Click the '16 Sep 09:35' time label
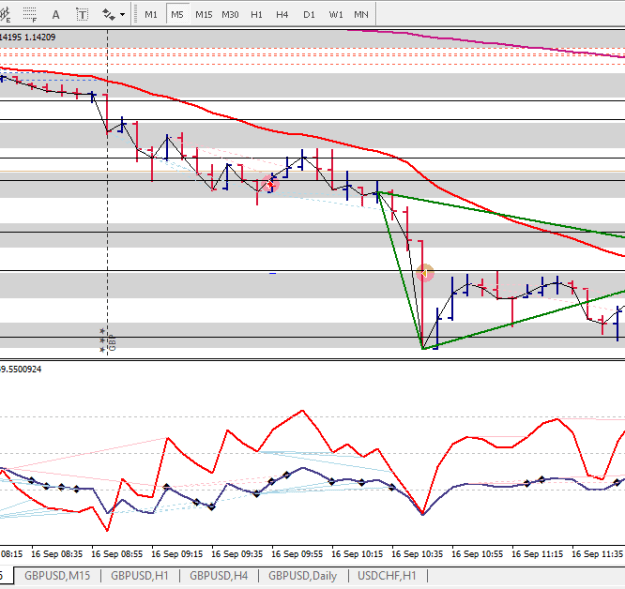The image size is (625, 589). 237,554
